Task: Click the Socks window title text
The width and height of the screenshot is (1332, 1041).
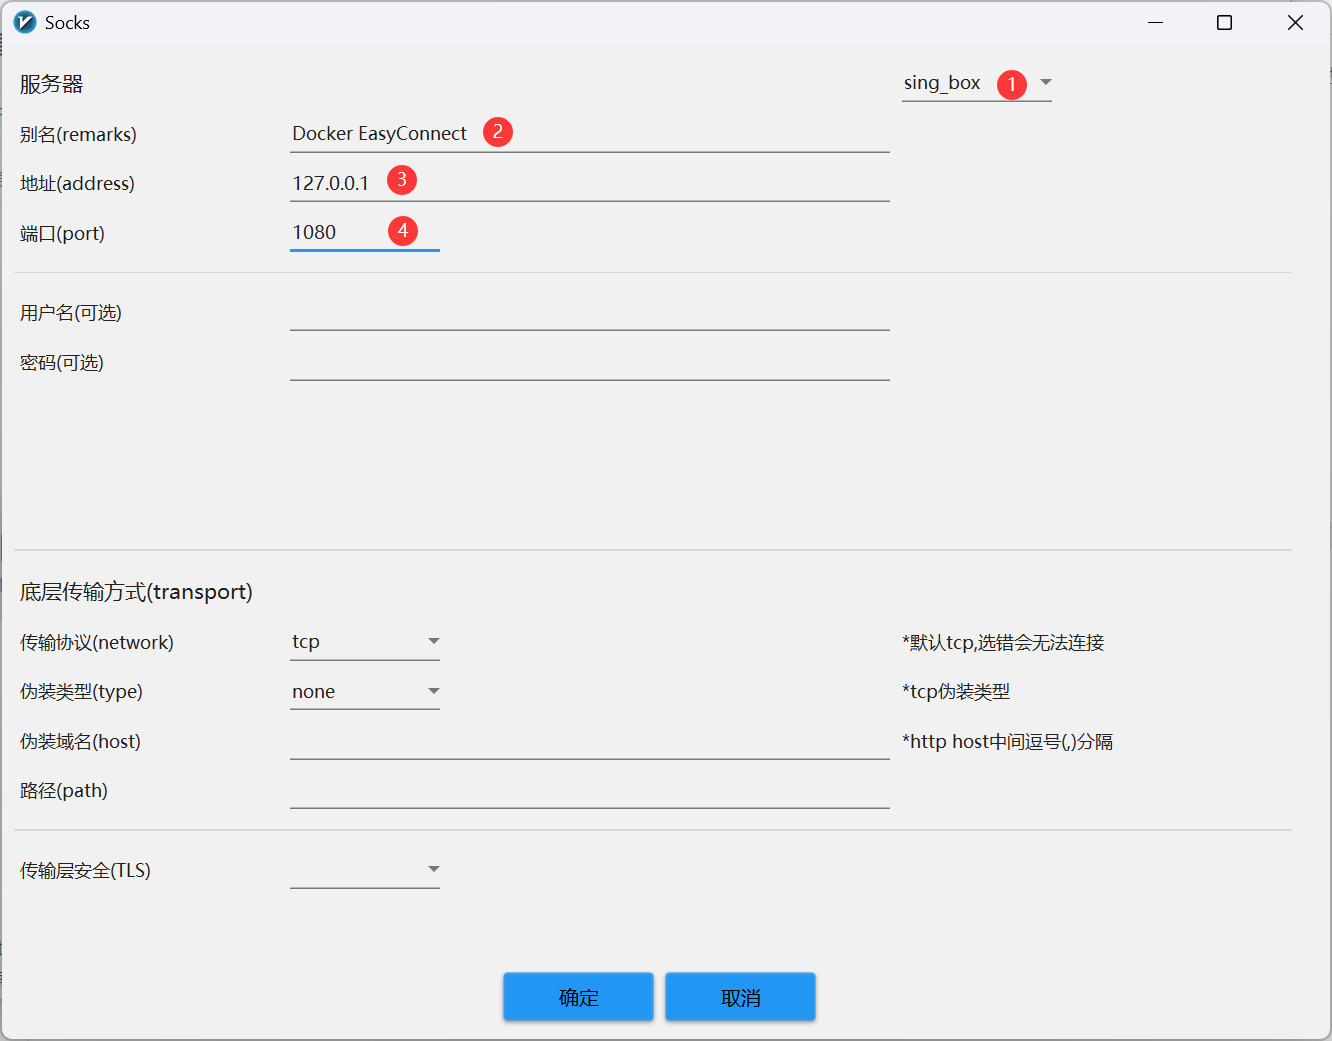Action: (67, 22)
